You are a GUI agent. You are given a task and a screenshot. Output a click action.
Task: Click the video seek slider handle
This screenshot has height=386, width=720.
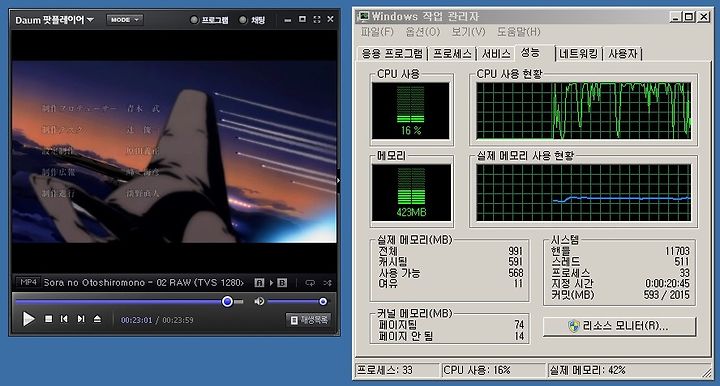[227, 302]
